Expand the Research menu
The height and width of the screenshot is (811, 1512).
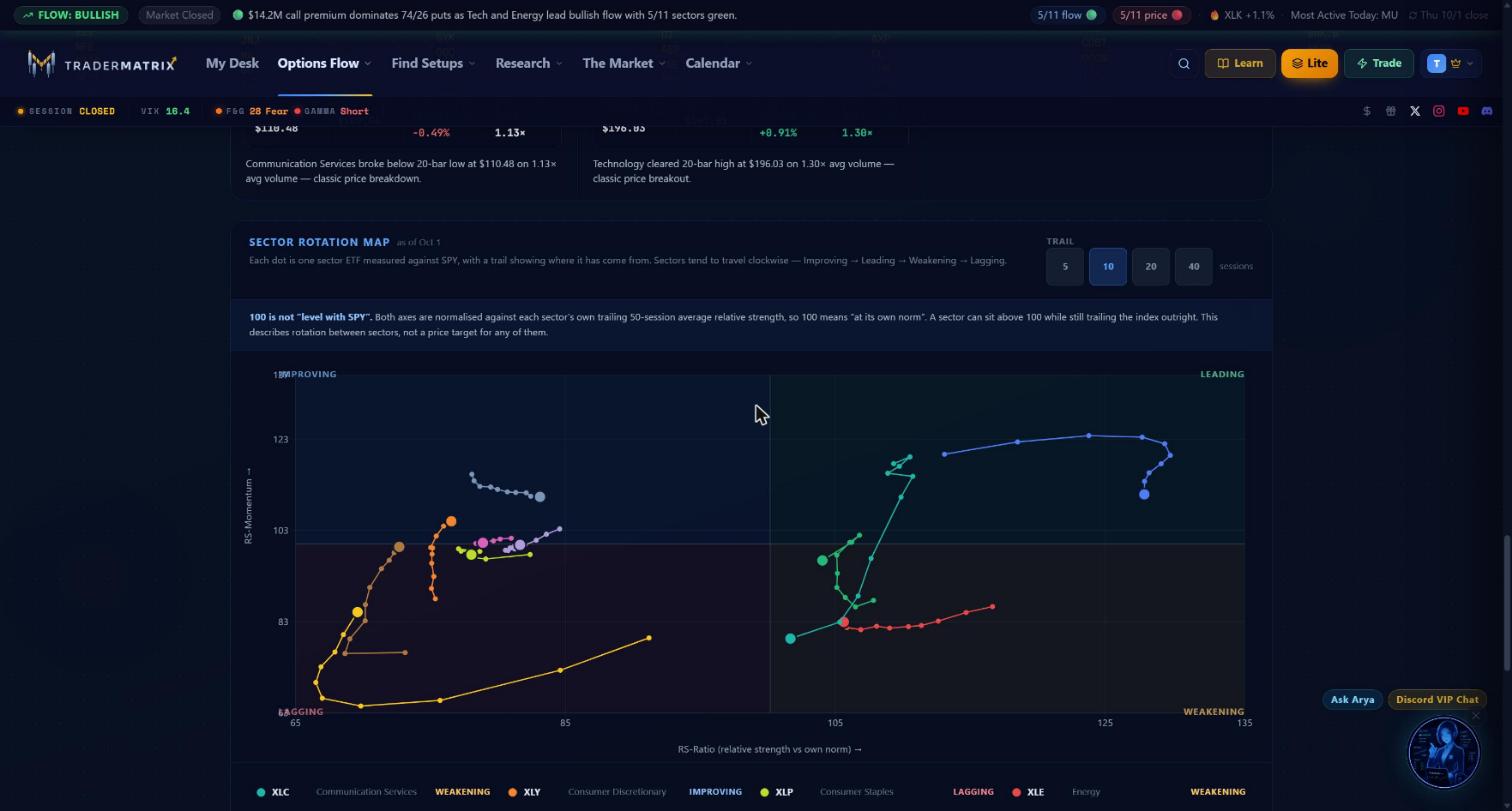coord(529,63)
